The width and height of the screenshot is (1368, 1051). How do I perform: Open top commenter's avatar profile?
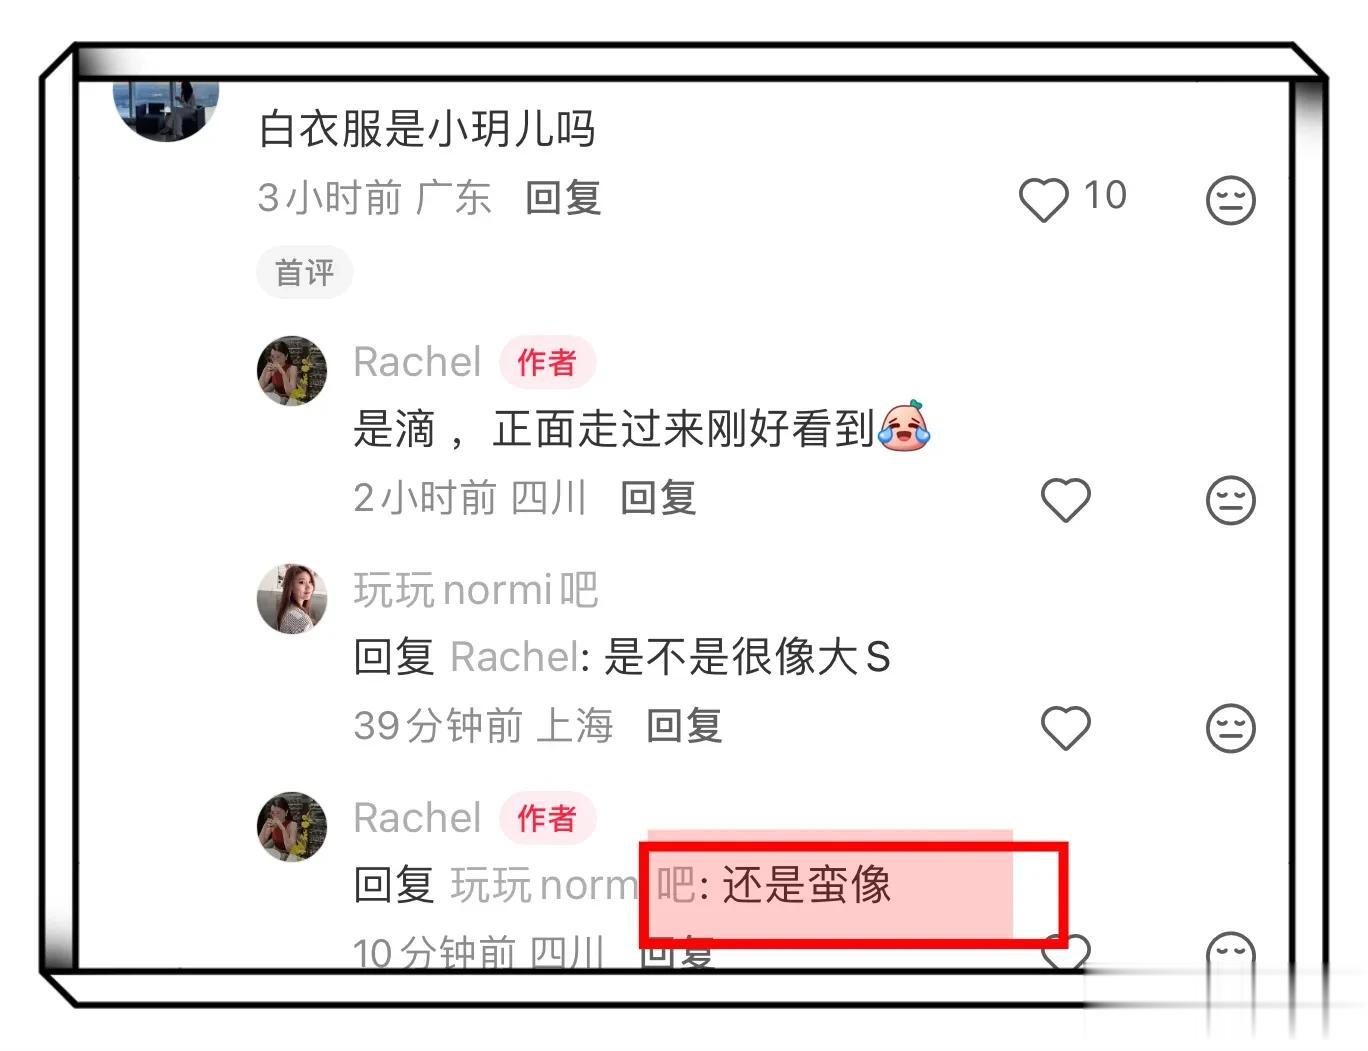[x=166, y=110]
